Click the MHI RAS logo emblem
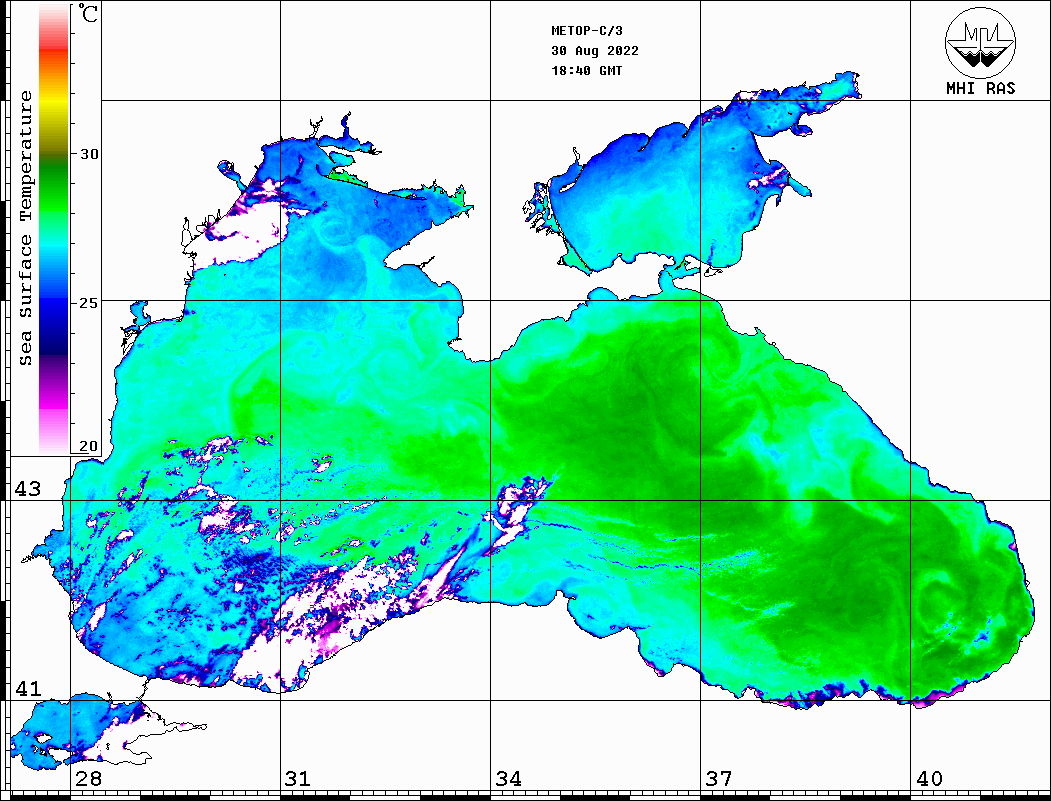Image resolution: width=1051 pixels, height=801 pixels. point(980,42)
